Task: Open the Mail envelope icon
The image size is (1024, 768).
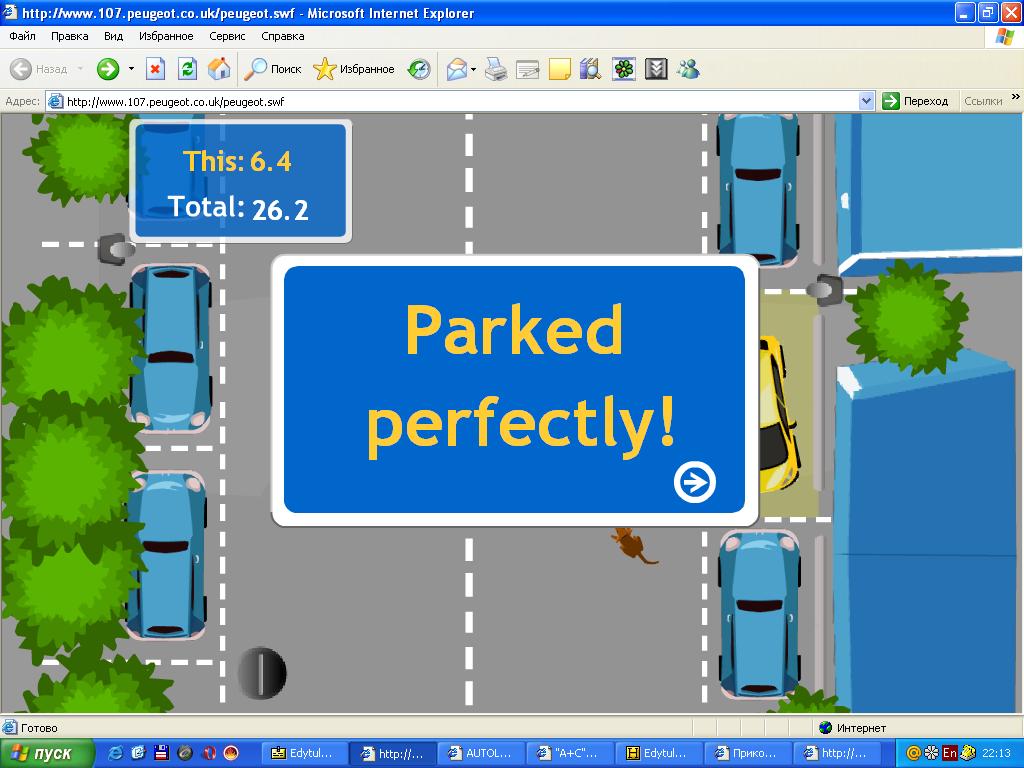Action: click(x=456, y=69)
